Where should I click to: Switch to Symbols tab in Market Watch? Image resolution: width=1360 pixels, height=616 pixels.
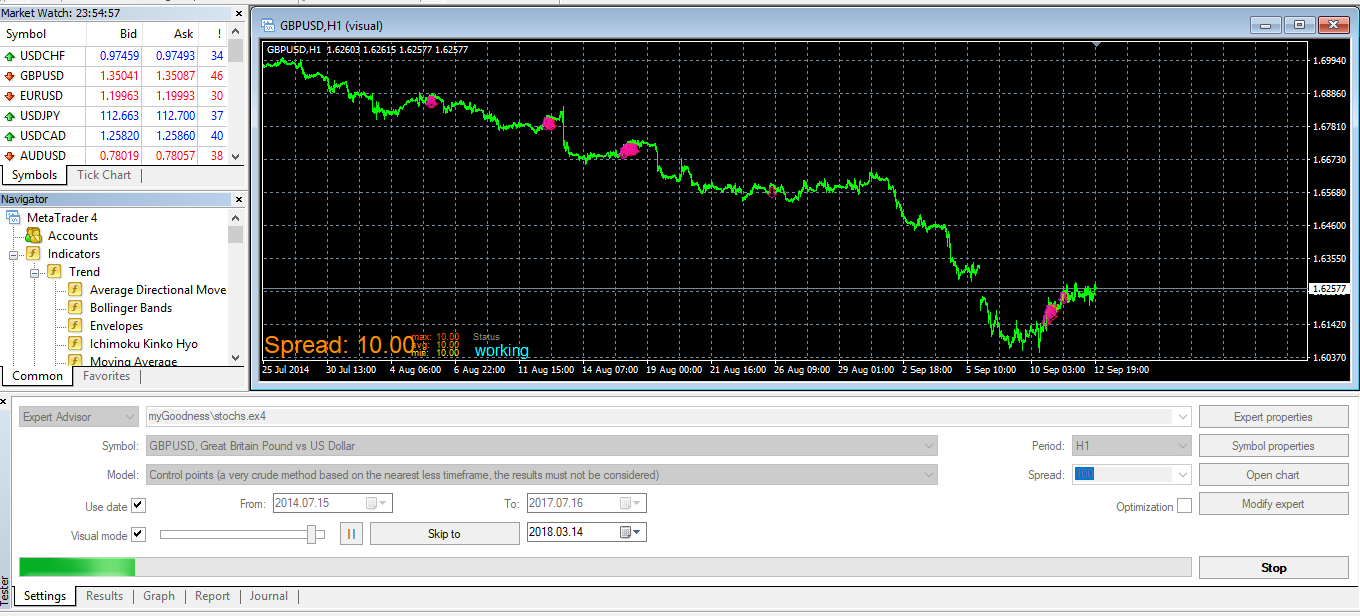(x=34, y=175)
